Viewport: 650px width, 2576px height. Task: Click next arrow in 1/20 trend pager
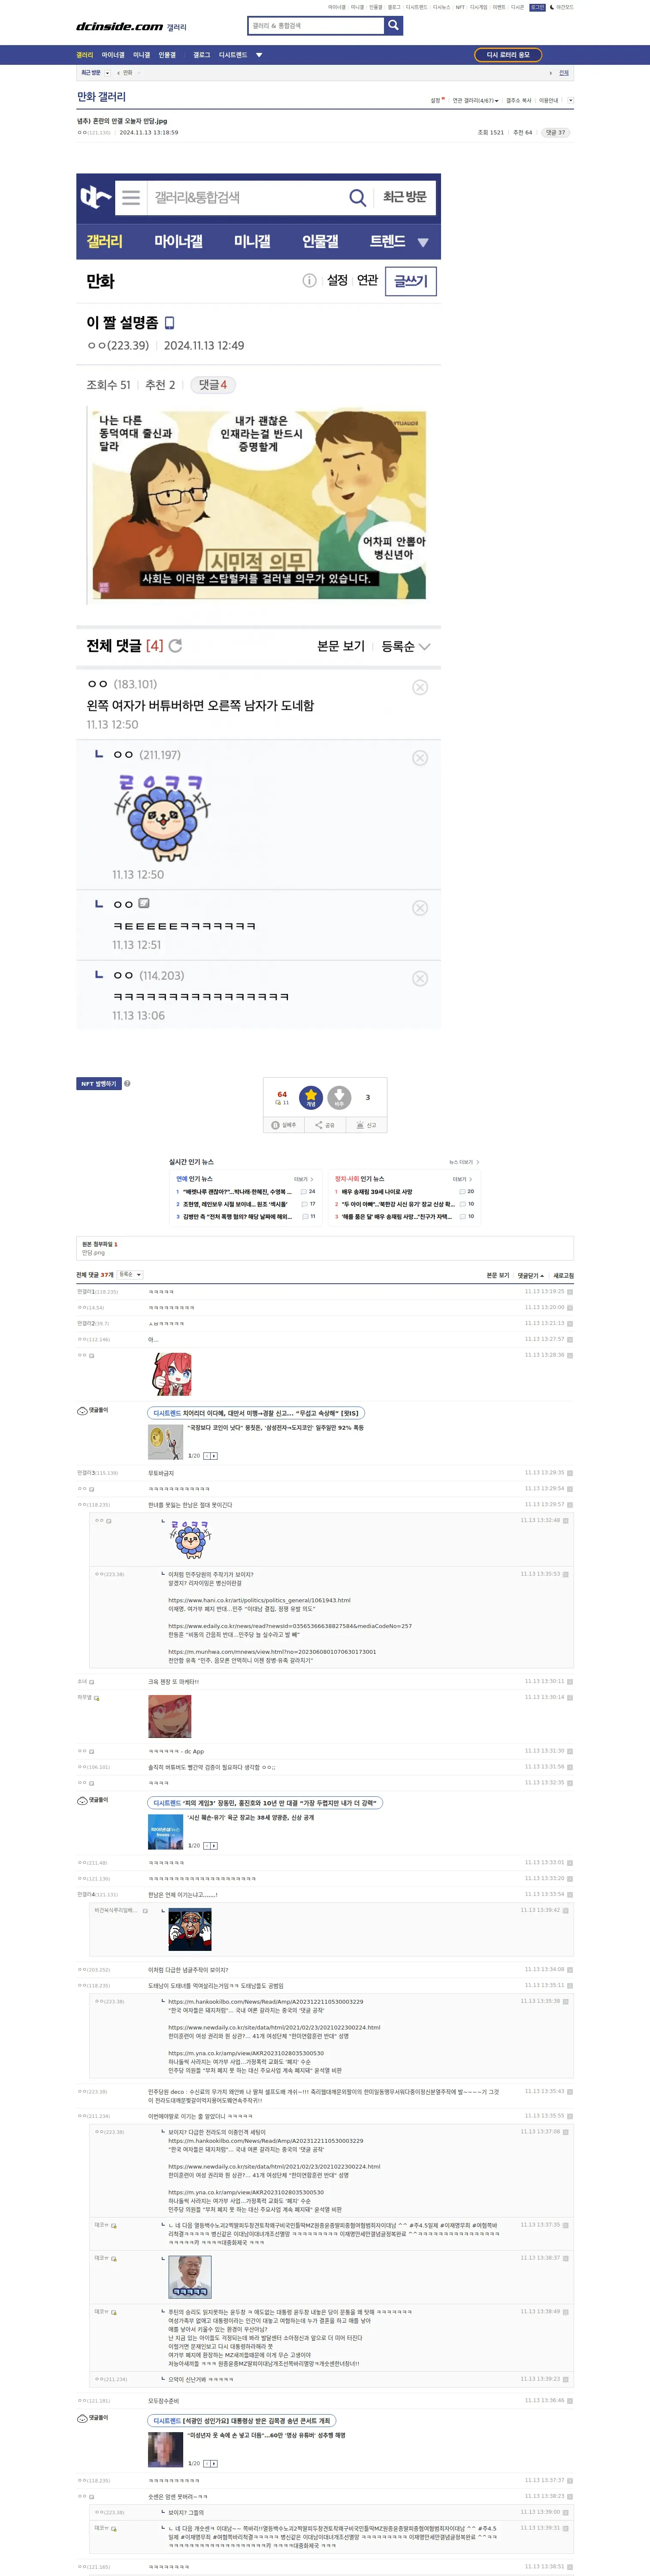pos(214,1455)
